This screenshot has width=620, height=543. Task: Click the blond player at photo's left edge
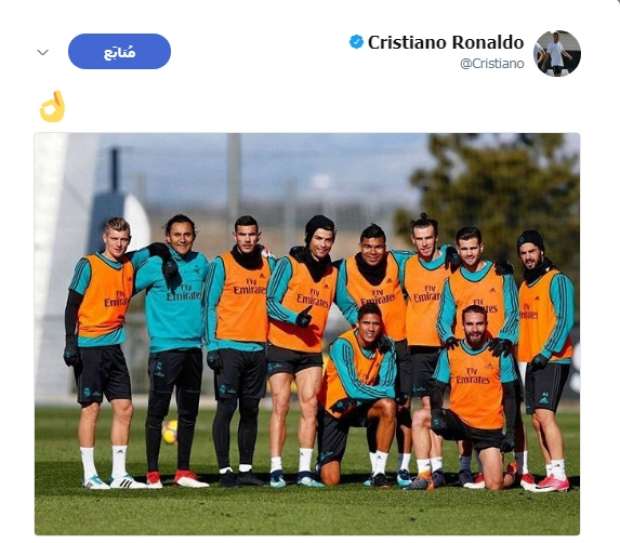[103, 352]
